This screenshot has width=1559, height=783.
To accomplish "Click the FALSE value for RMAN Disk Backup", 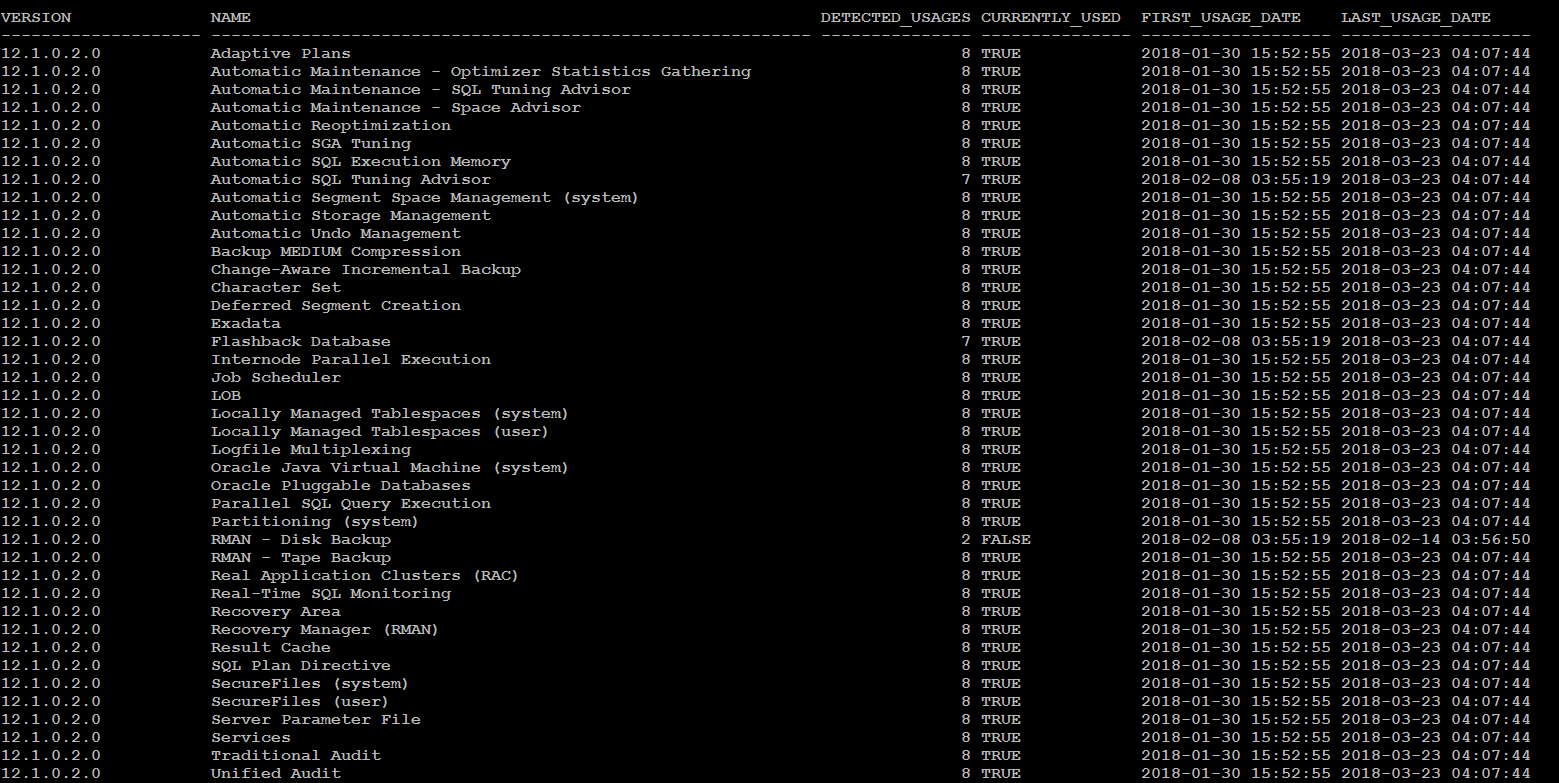I will 1006,539.
